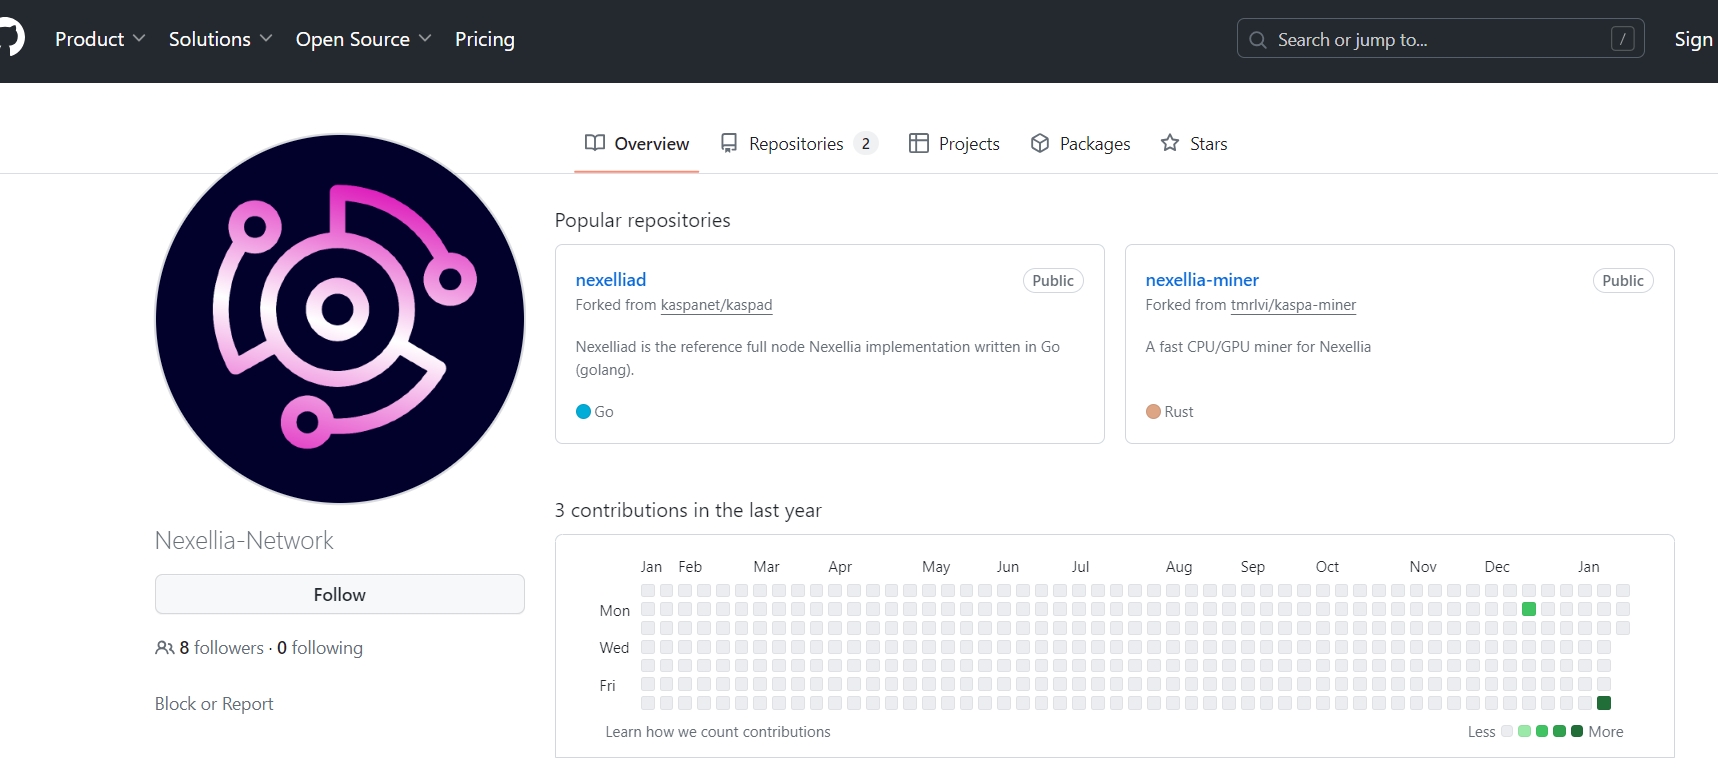
Task: Click the 'Feb' month label
Action: click(690, 566)
